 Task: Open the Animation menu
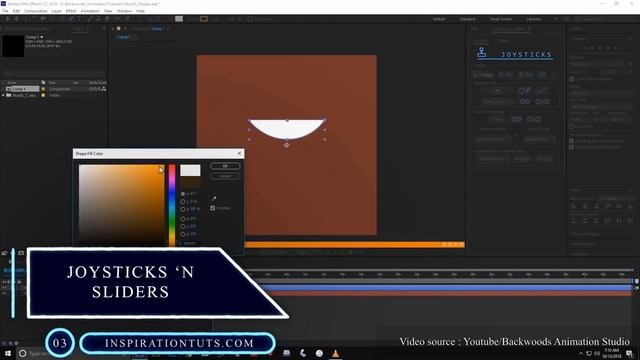90,11
